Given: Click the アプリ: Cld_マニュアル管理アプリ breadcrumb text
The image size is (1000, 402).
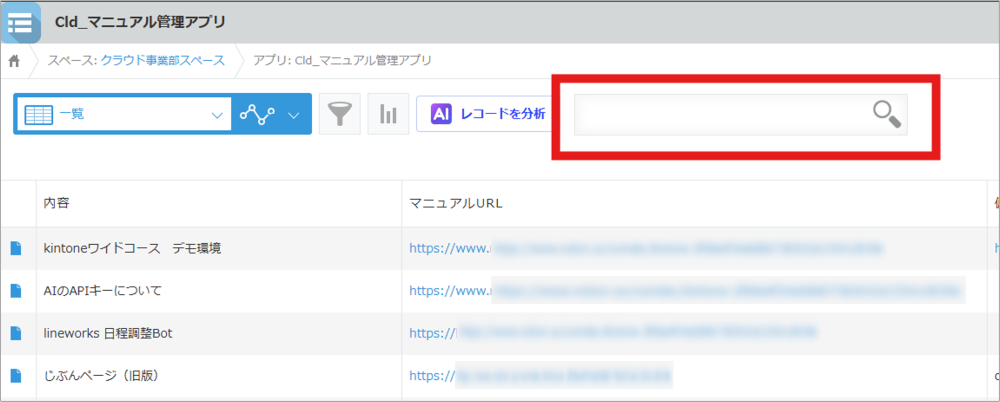Looking at the screenshot, I should [342, 61].
